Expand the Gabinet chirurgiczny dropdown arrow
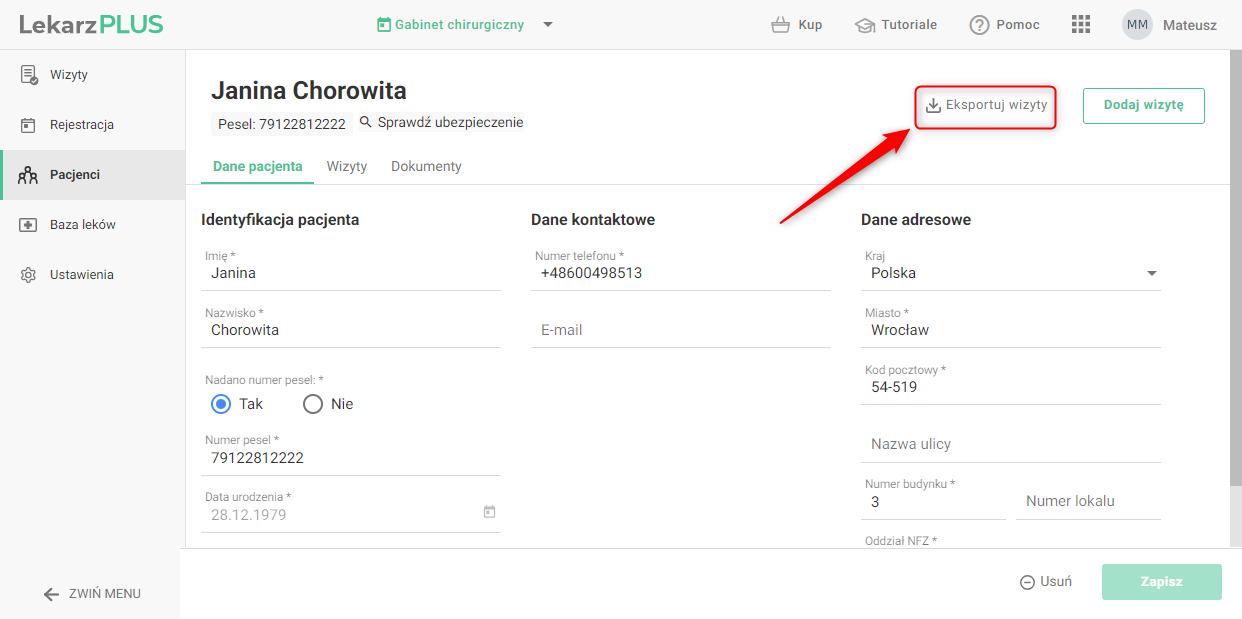Image resolution: width=1242 pixels, height=619 pixels. [548, 25]
